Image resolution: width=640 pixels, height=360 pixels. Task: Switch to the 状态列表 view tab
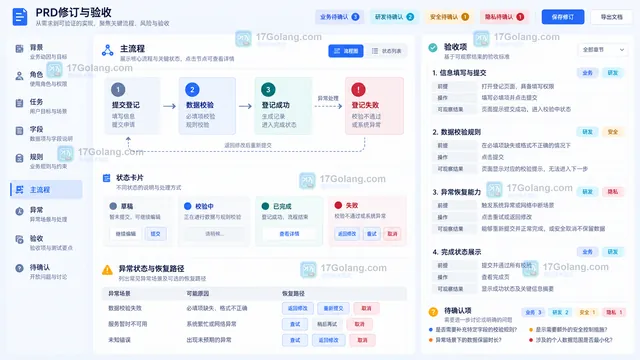tap(386, 51)
